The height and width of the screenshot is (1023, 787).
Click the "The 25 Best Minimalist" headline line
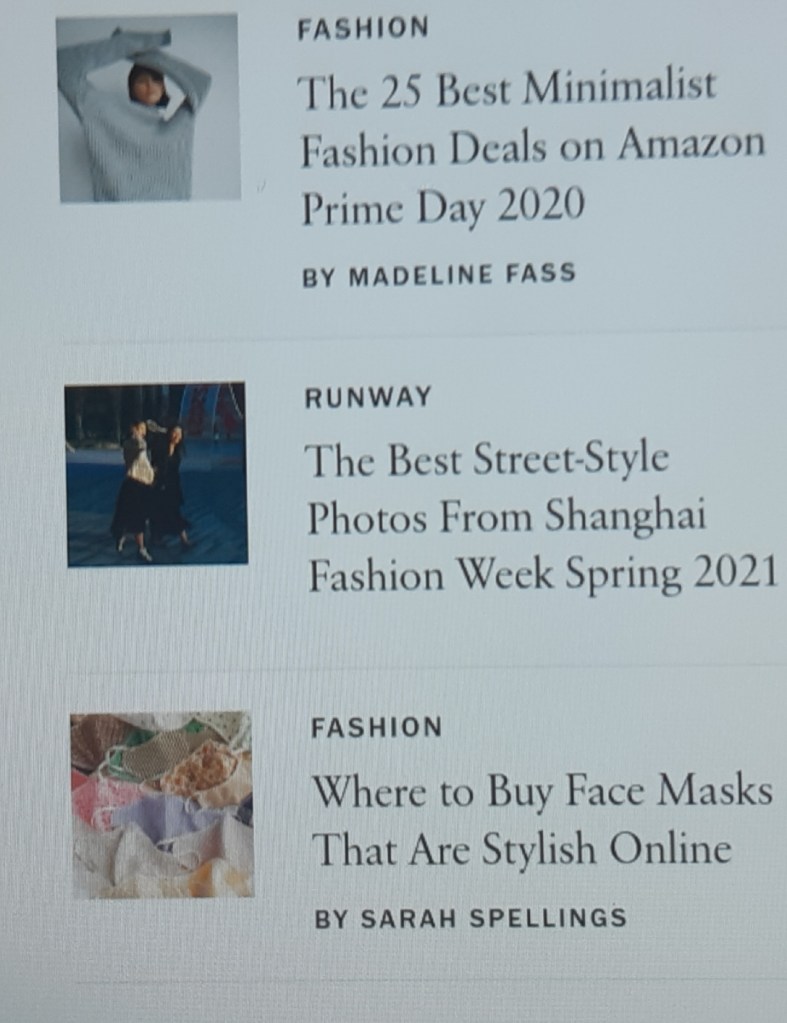507,89
